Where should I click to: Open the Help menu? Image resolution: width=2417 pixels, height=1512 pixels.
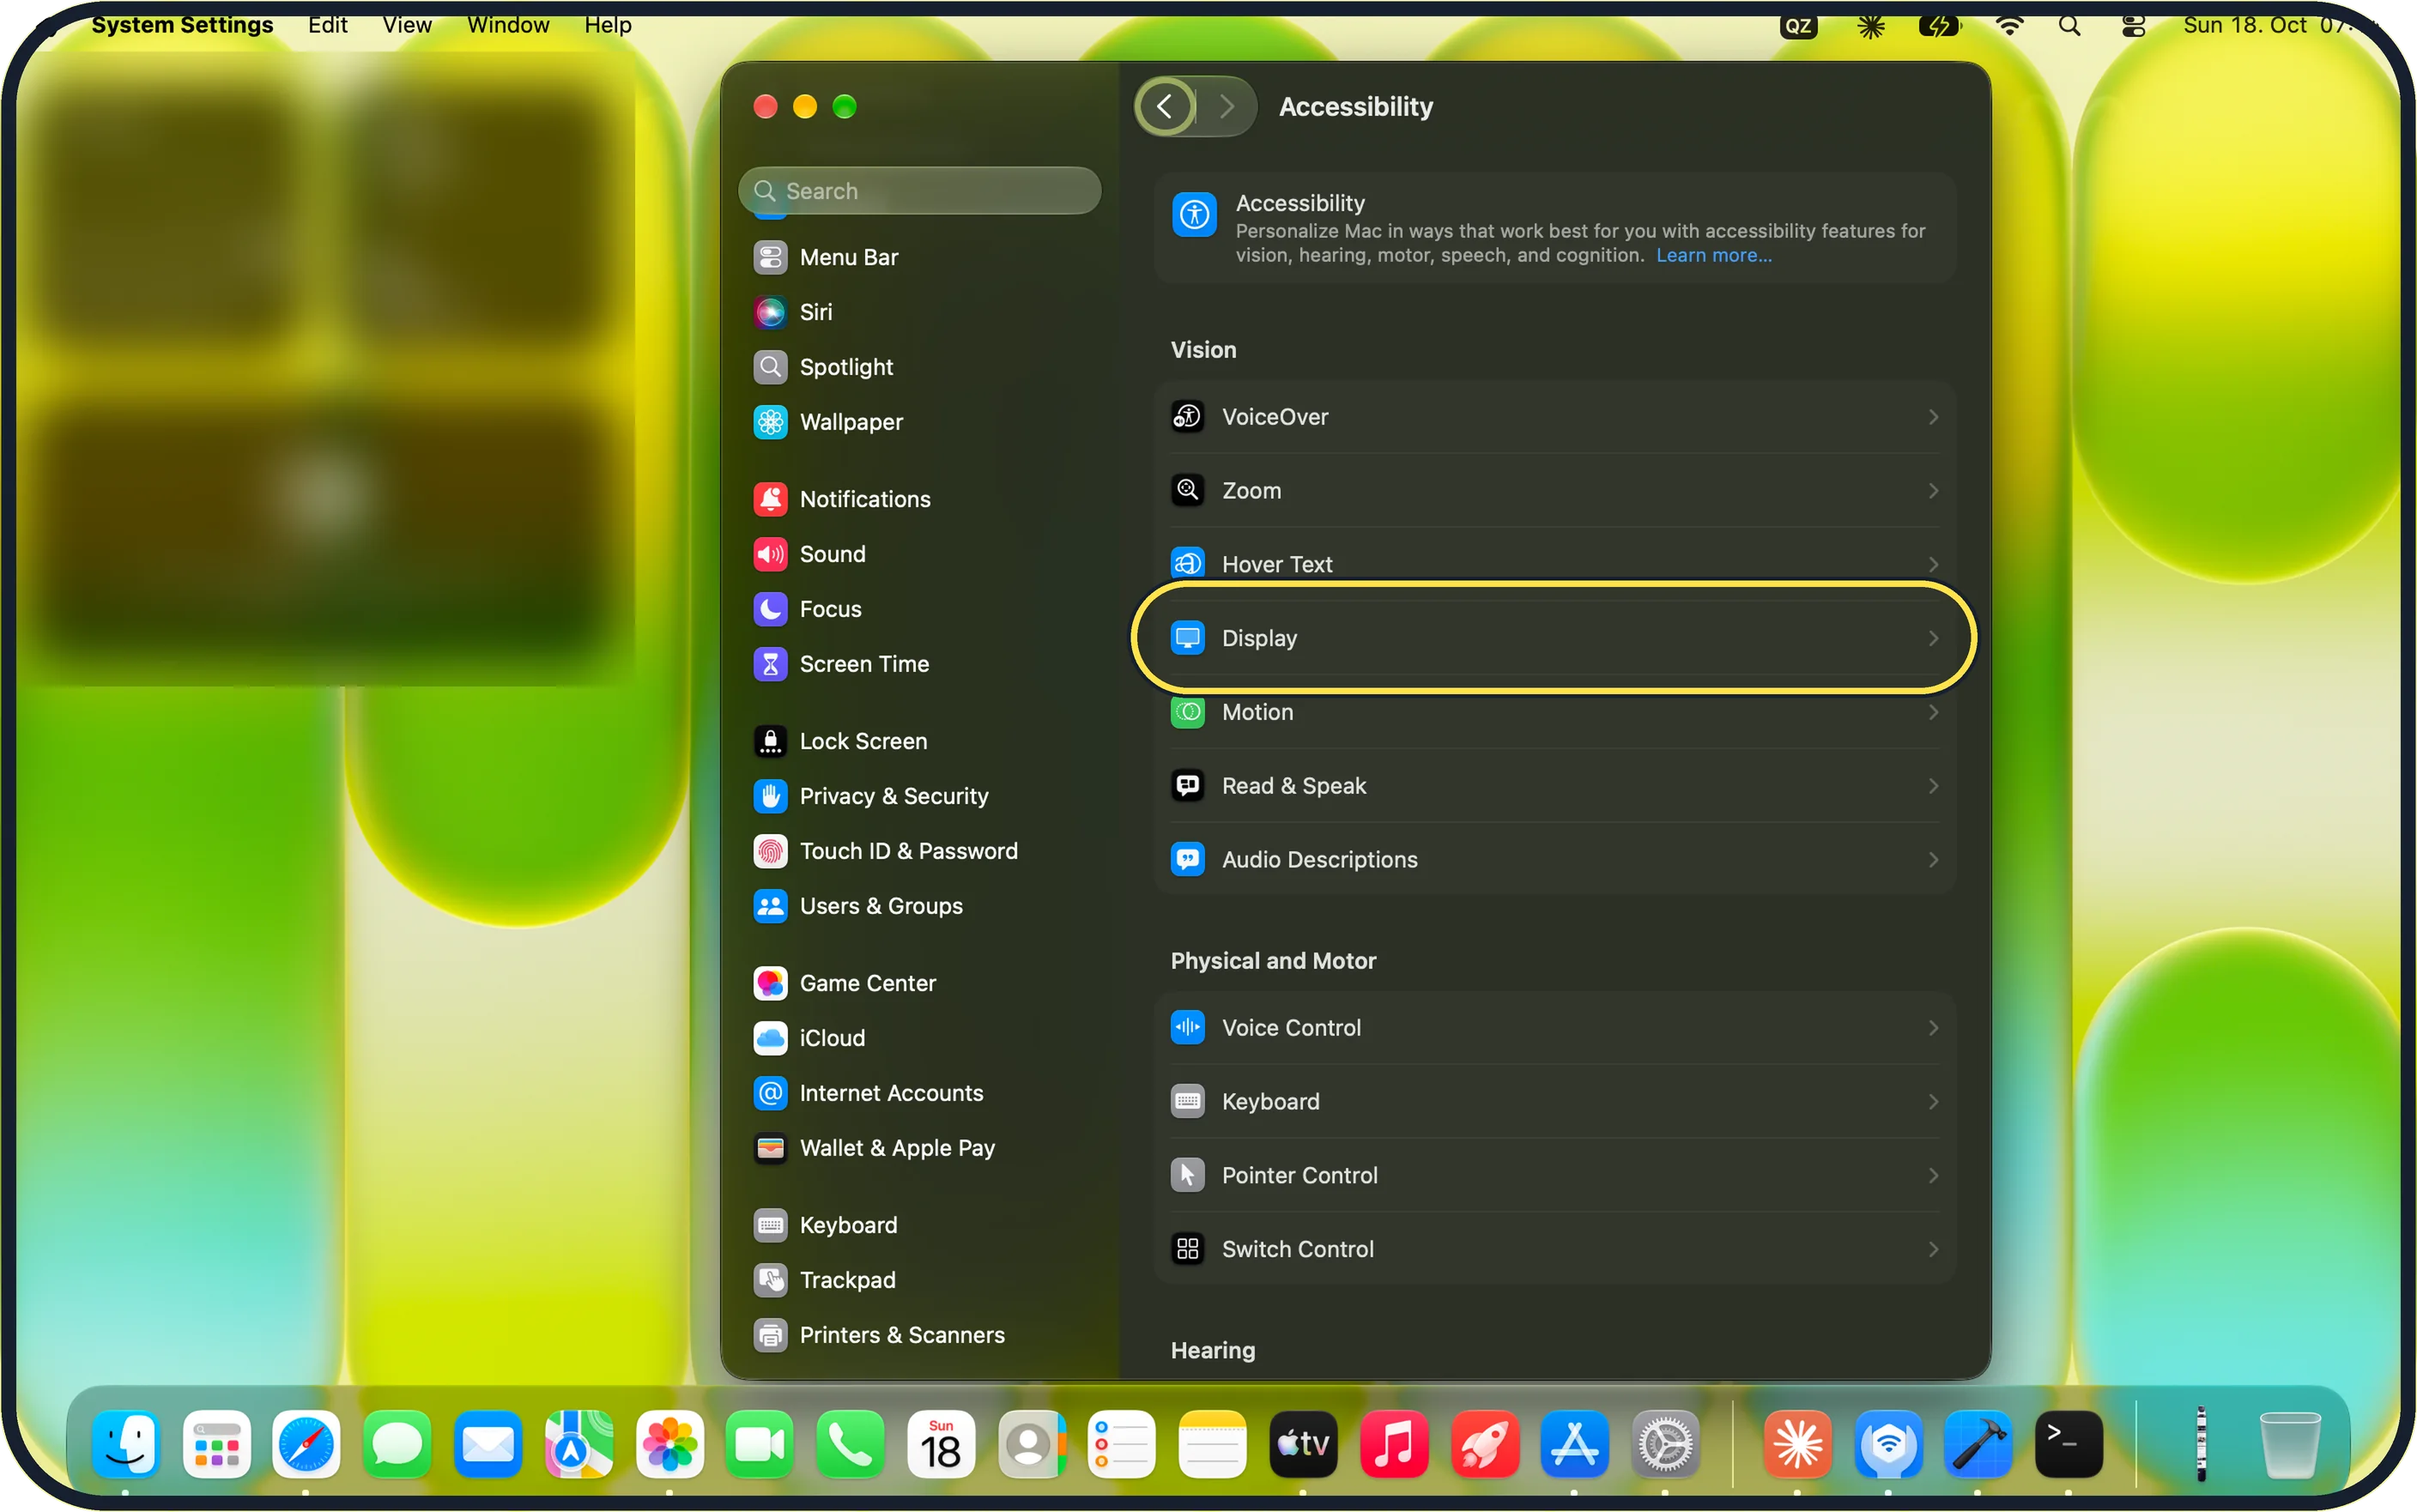pyautogui.click(x=608, y=25)
